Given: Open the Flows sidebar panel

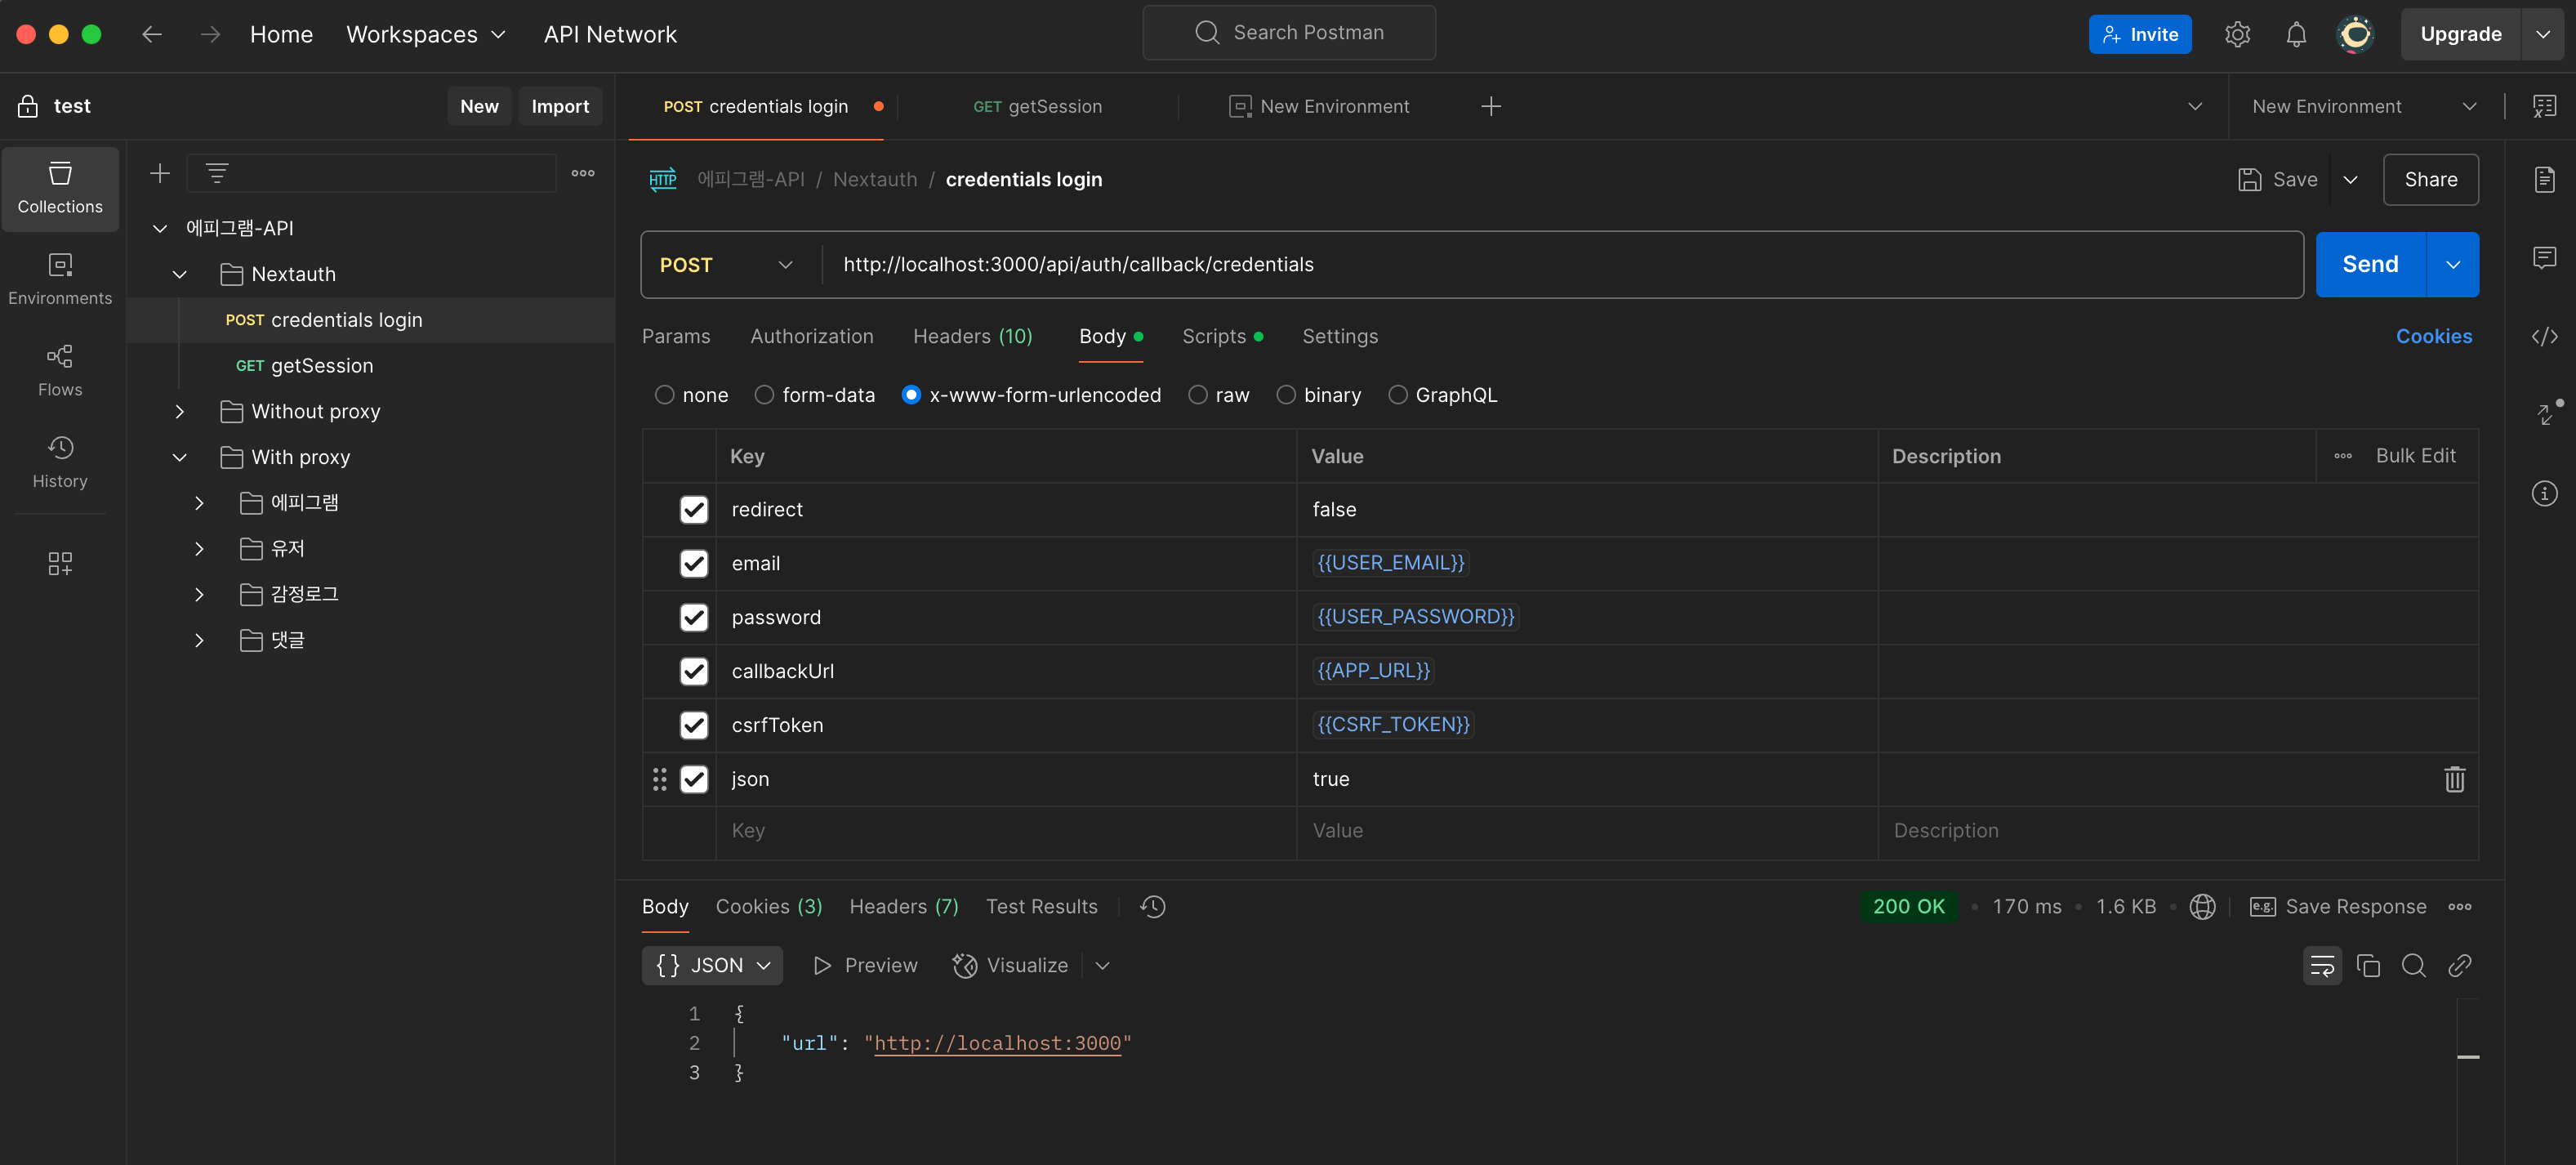Looking at the screenshot, I should (60, 370).
